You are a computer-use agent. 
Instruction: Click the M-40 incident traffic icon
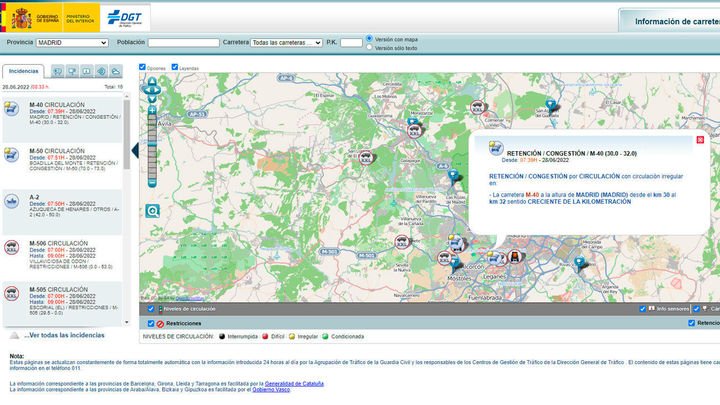11,109
